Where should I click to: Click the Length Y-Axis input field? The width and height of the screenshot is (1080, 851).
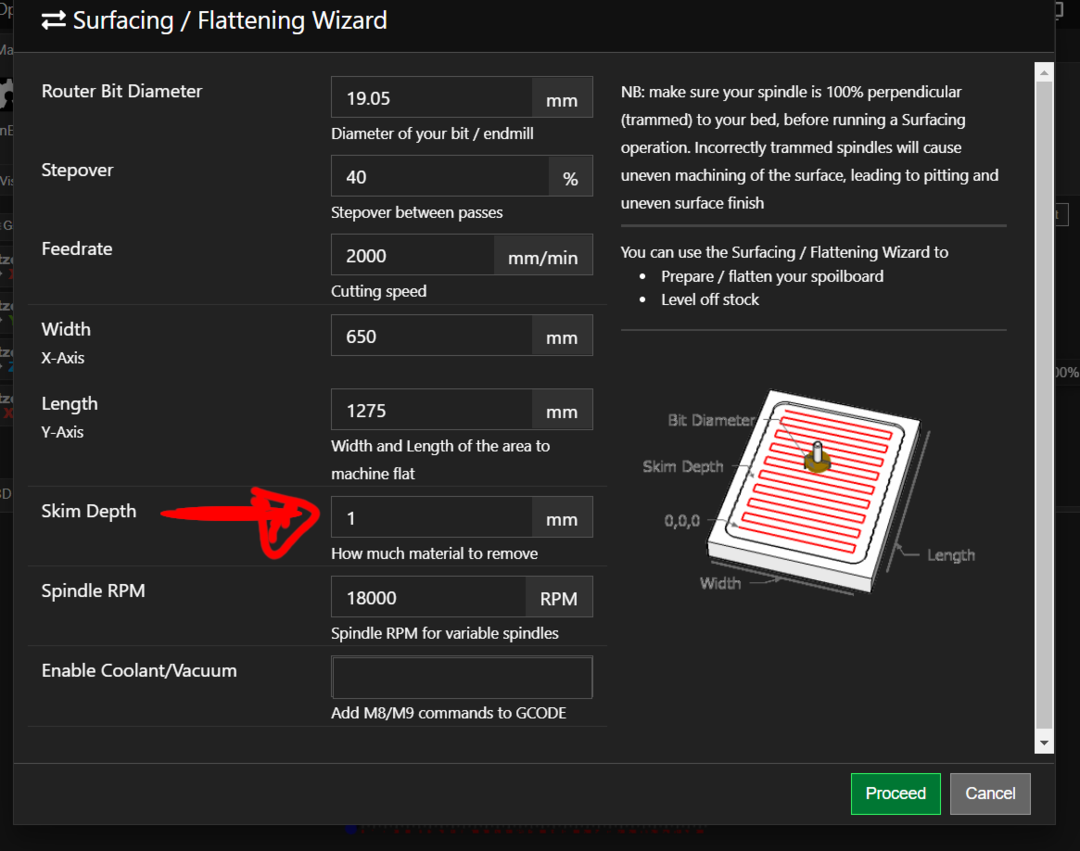(431, 410)
